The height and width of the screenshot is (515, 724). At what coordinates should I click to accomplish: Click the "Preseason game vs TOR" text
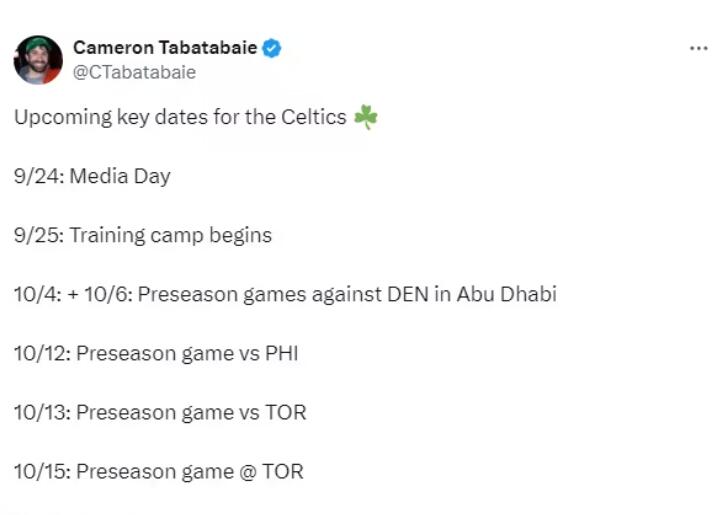(x=191, y=413)
